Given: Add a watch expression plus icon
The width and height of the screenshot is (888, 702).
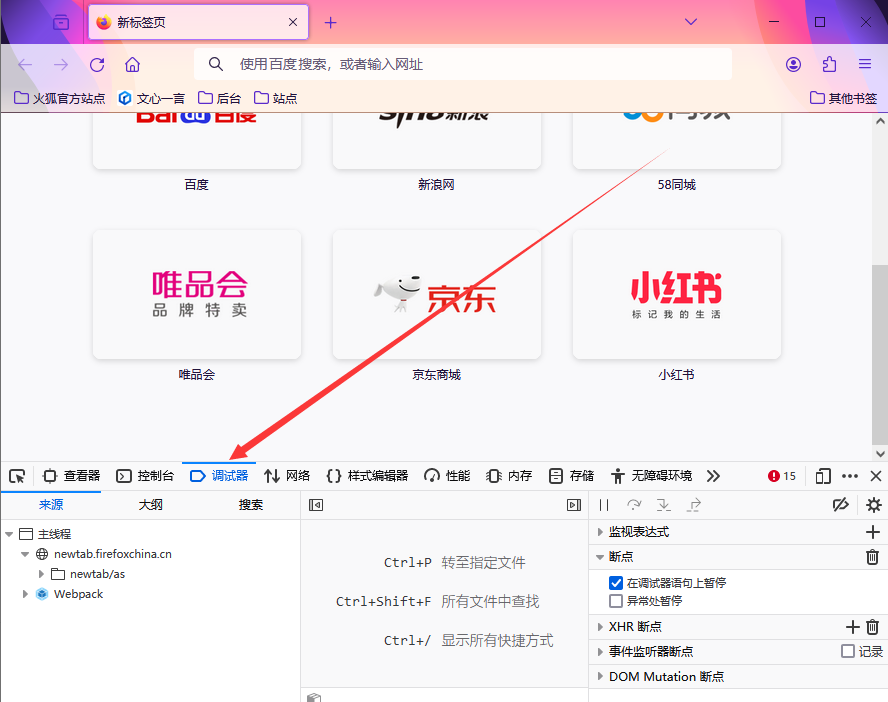Looking at the screenshot, I should click(x=873, y=532).
